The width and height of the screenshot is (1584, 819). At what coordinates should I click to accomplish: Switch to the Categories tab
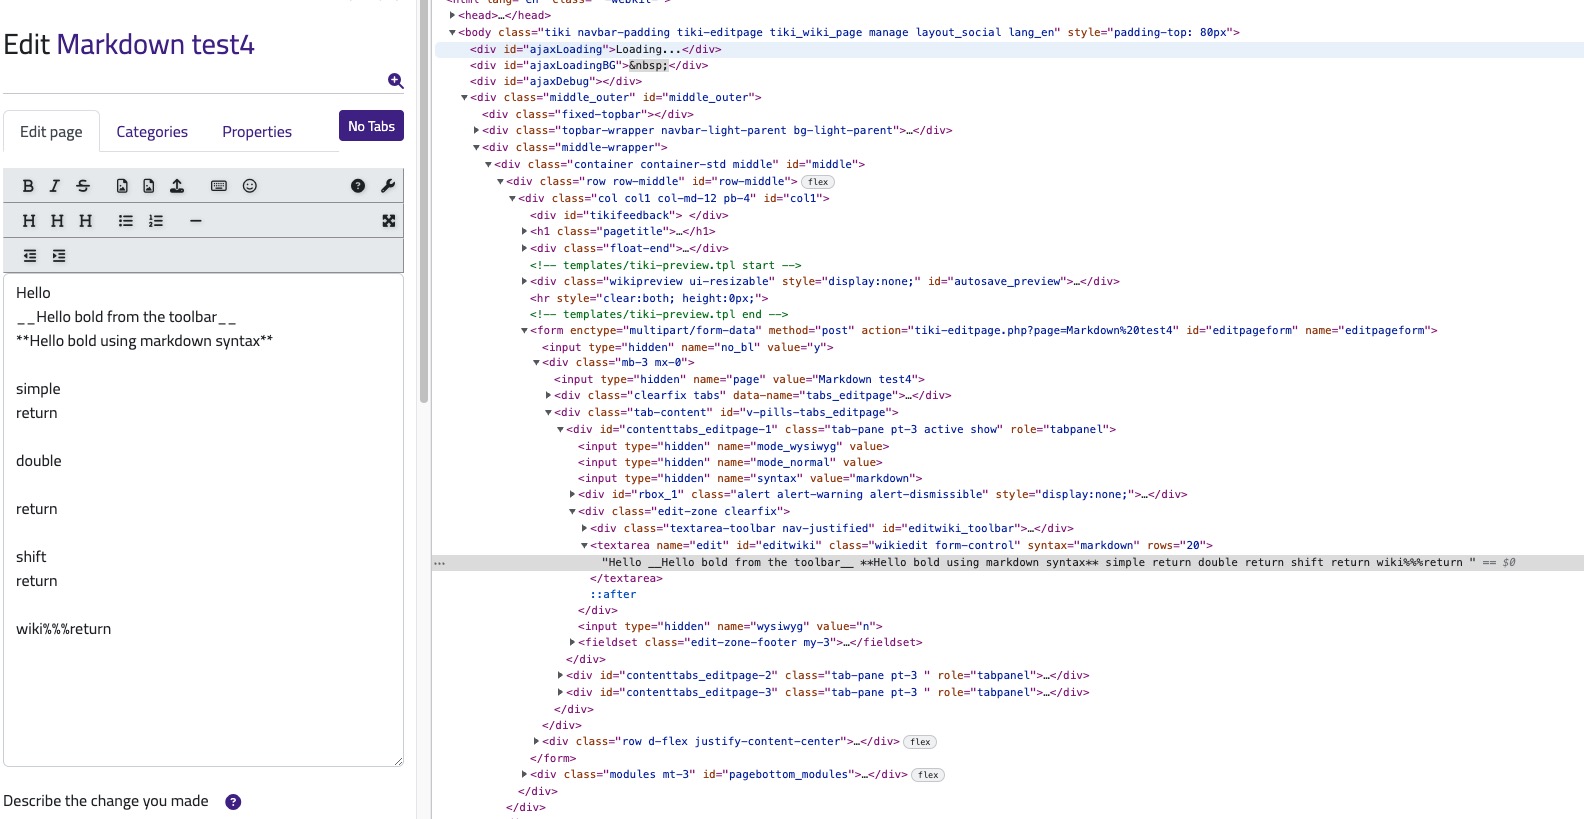152,132
